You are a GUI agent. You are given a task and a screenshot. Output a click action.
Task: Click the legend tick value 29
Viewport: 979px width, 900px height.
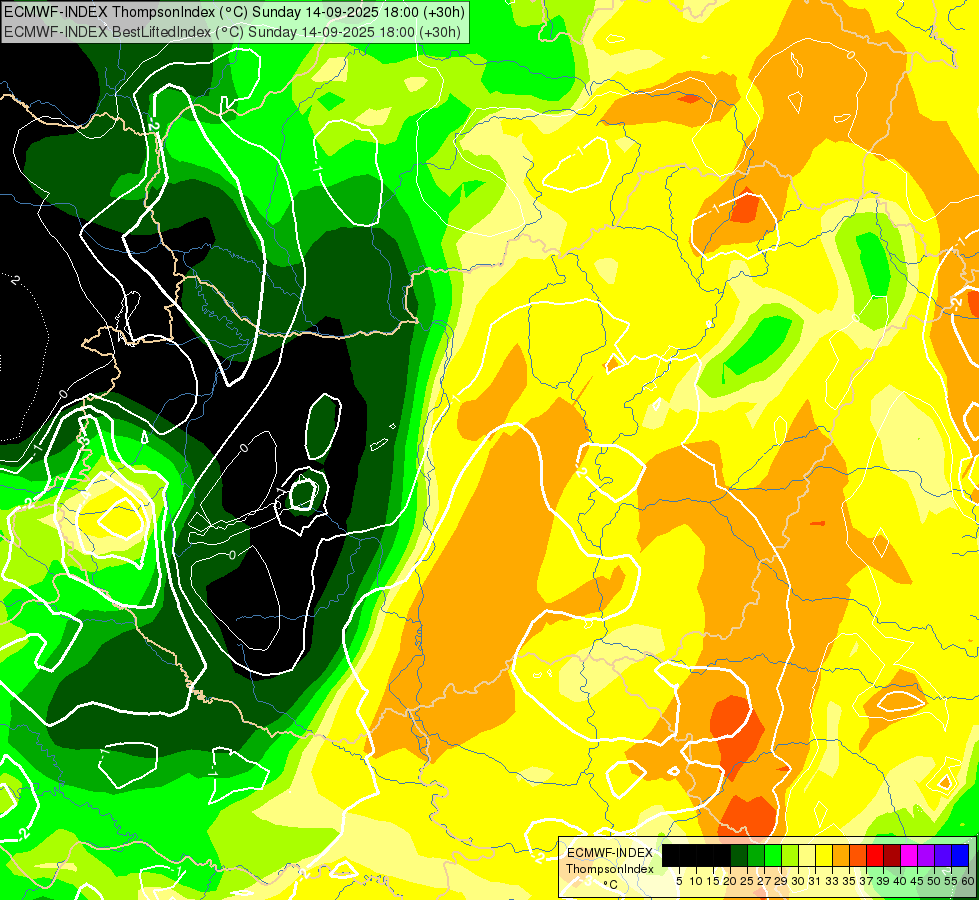tap(781, 881)
